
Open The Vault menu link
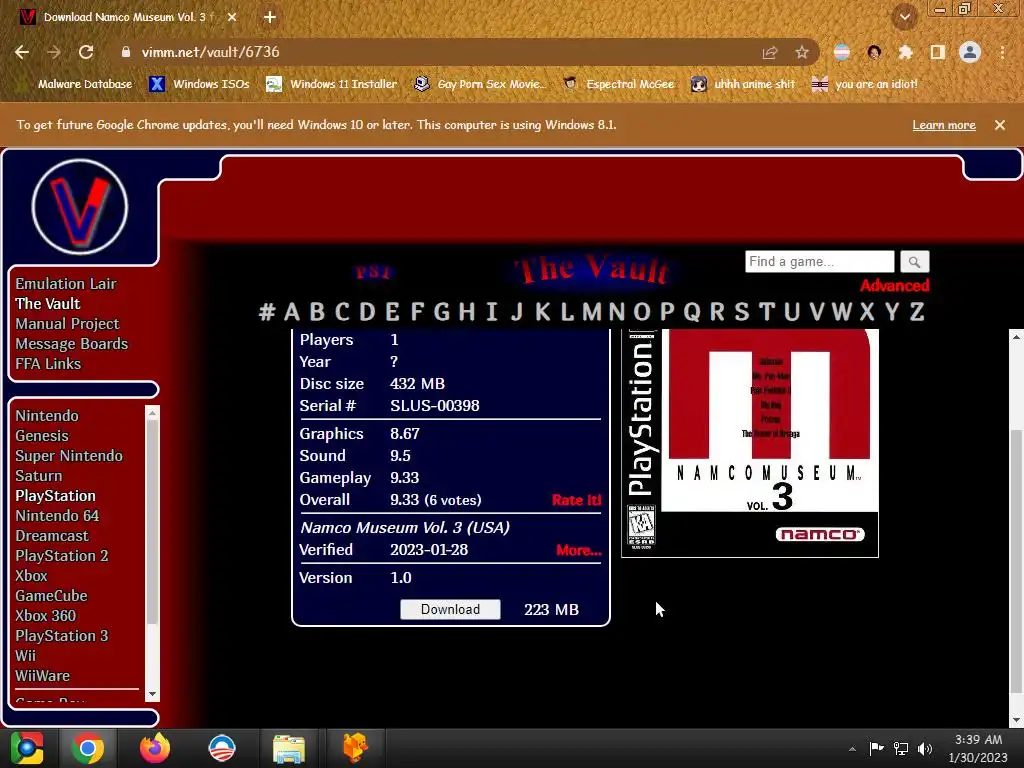point(48,304)
